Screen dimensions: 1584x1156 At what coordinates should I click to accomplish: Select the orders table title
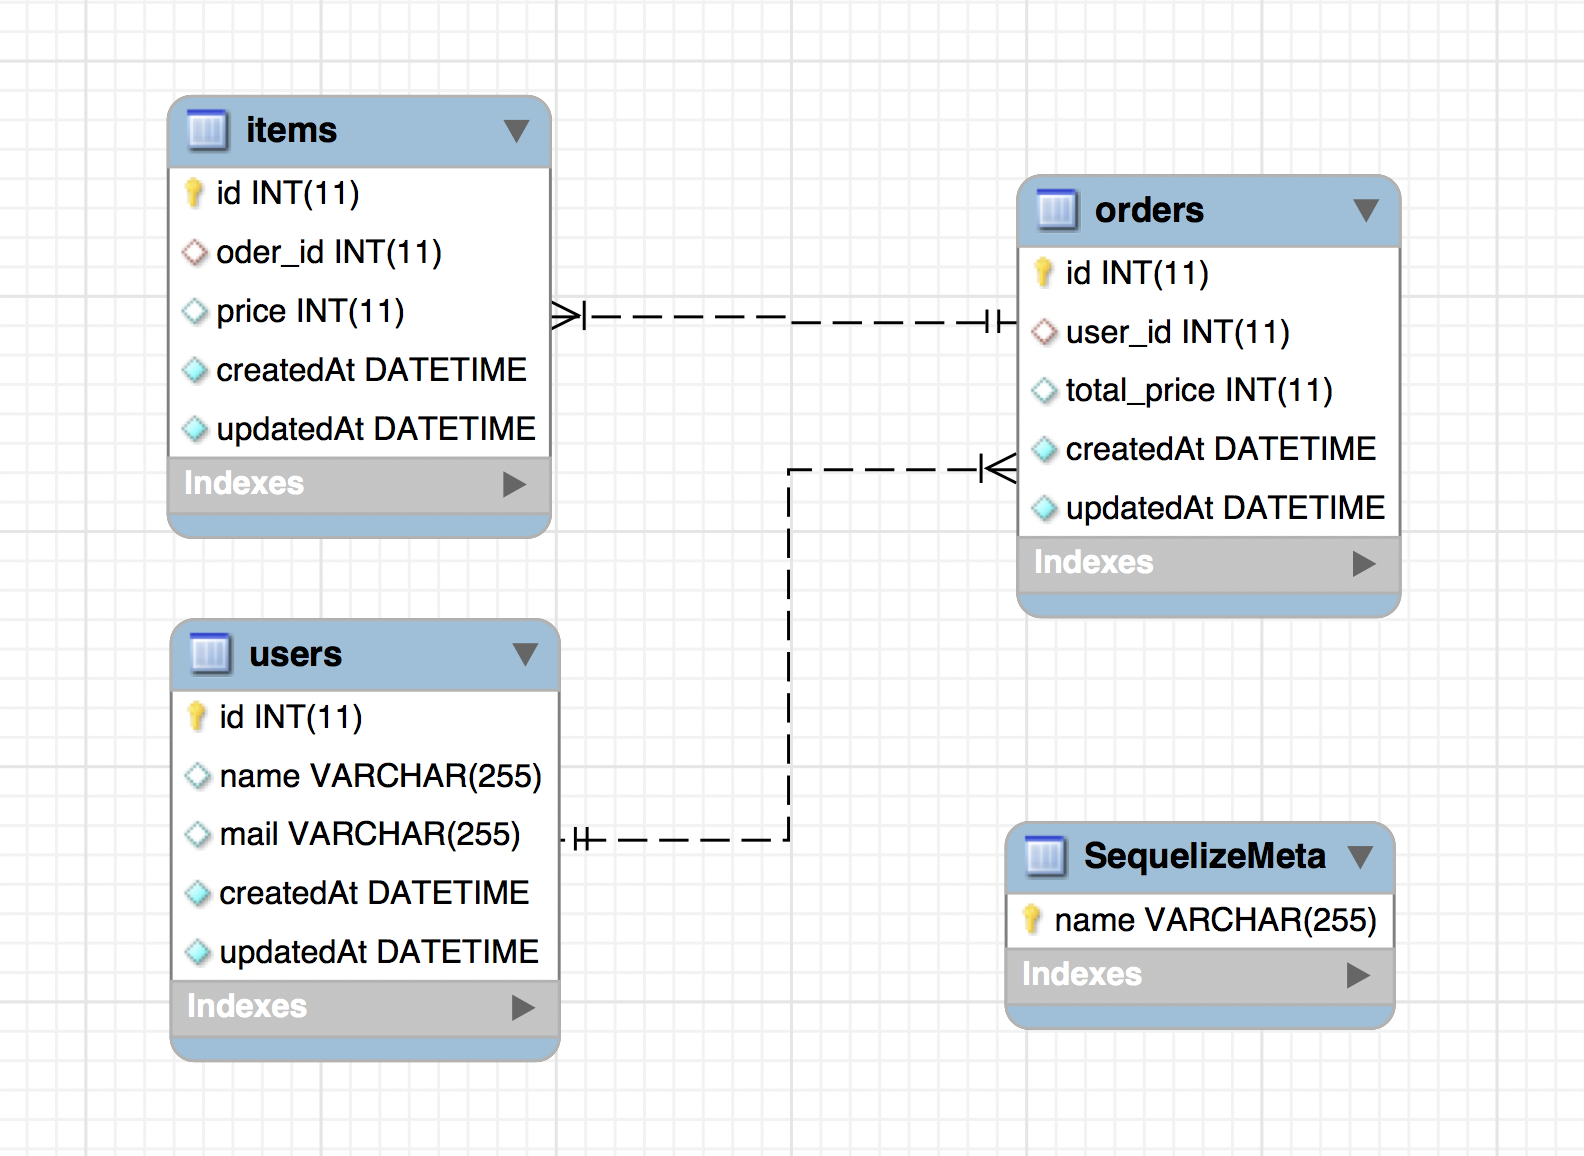[1149, 210]
